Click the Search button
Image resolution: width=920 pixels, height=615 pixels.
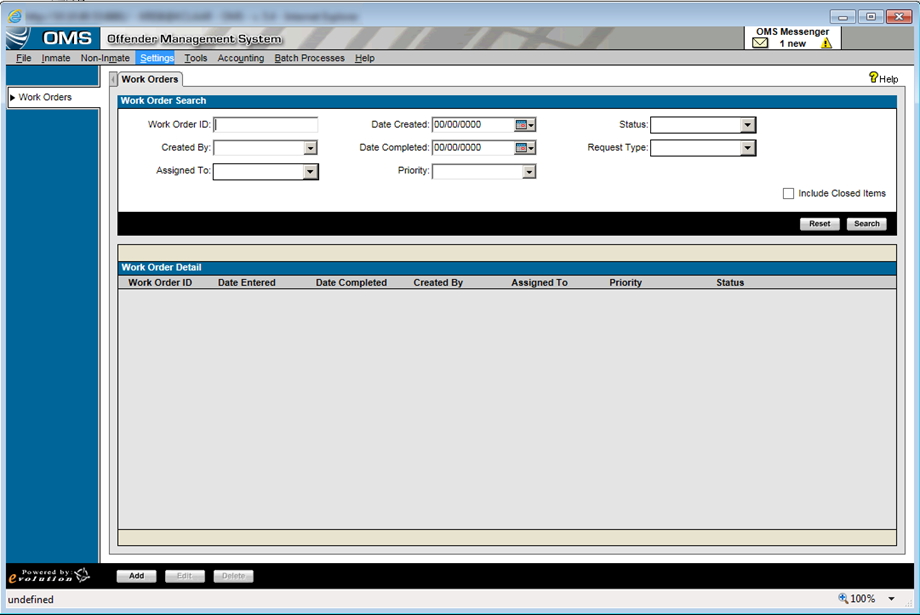click(866, 224)
